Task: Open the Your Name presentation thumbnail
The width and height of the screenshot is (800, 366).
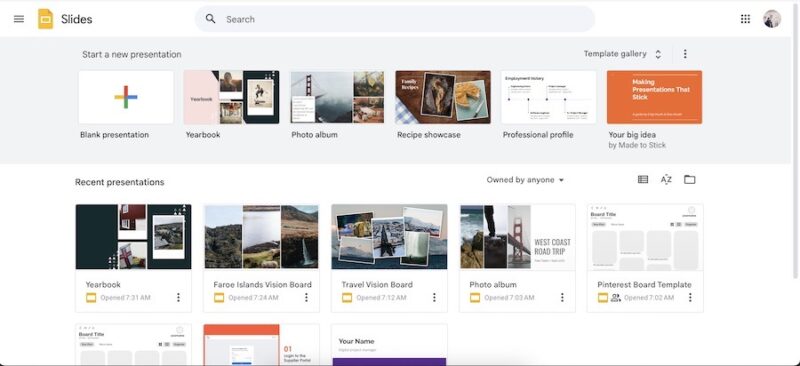Action: pyautogui.click(x=389, y=345)
